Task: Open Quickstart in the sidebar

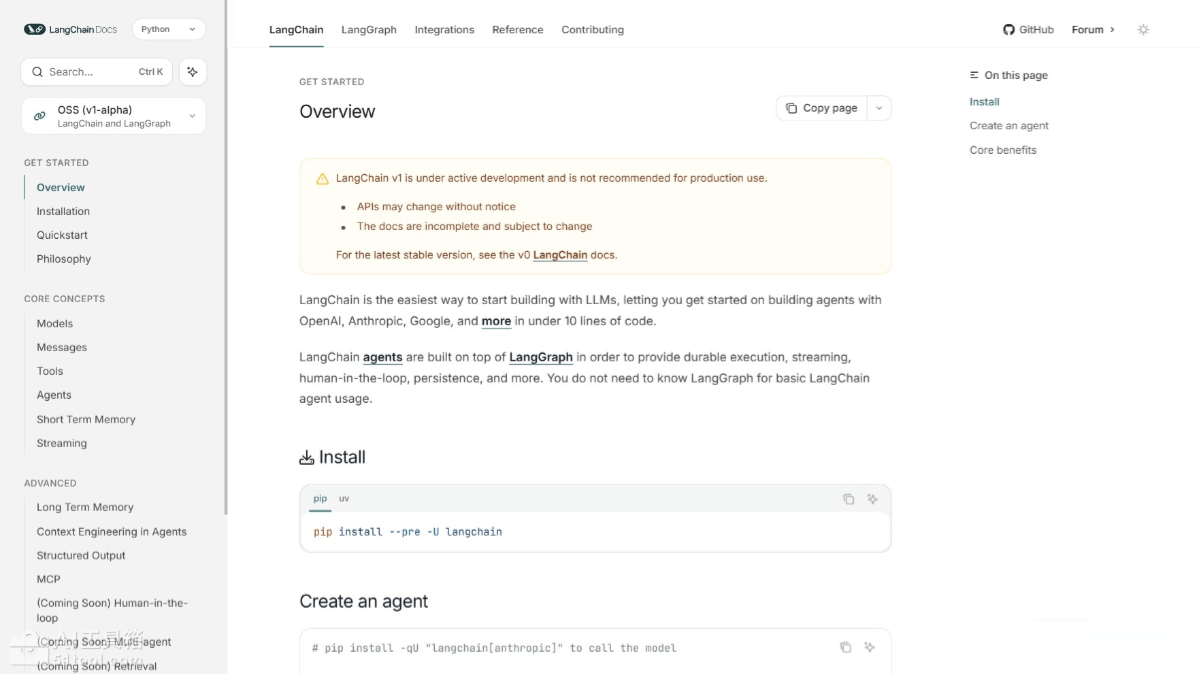Action: click(x=62, y=235)
